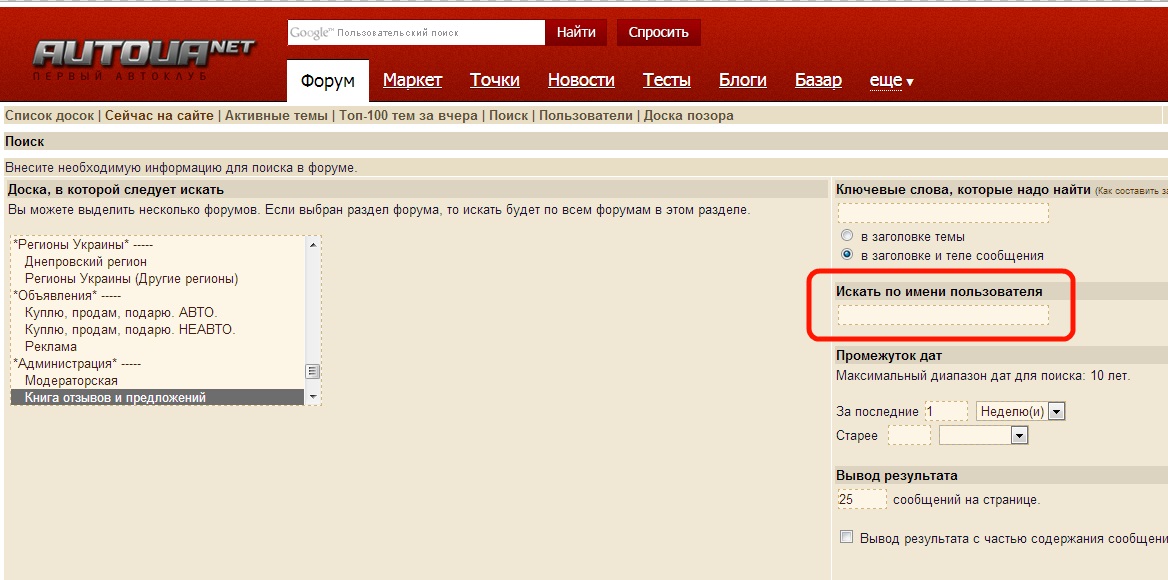Open the 'Активные темы' link
Image resolution: width=1168 pixels, height=580 pixels.
276,115
